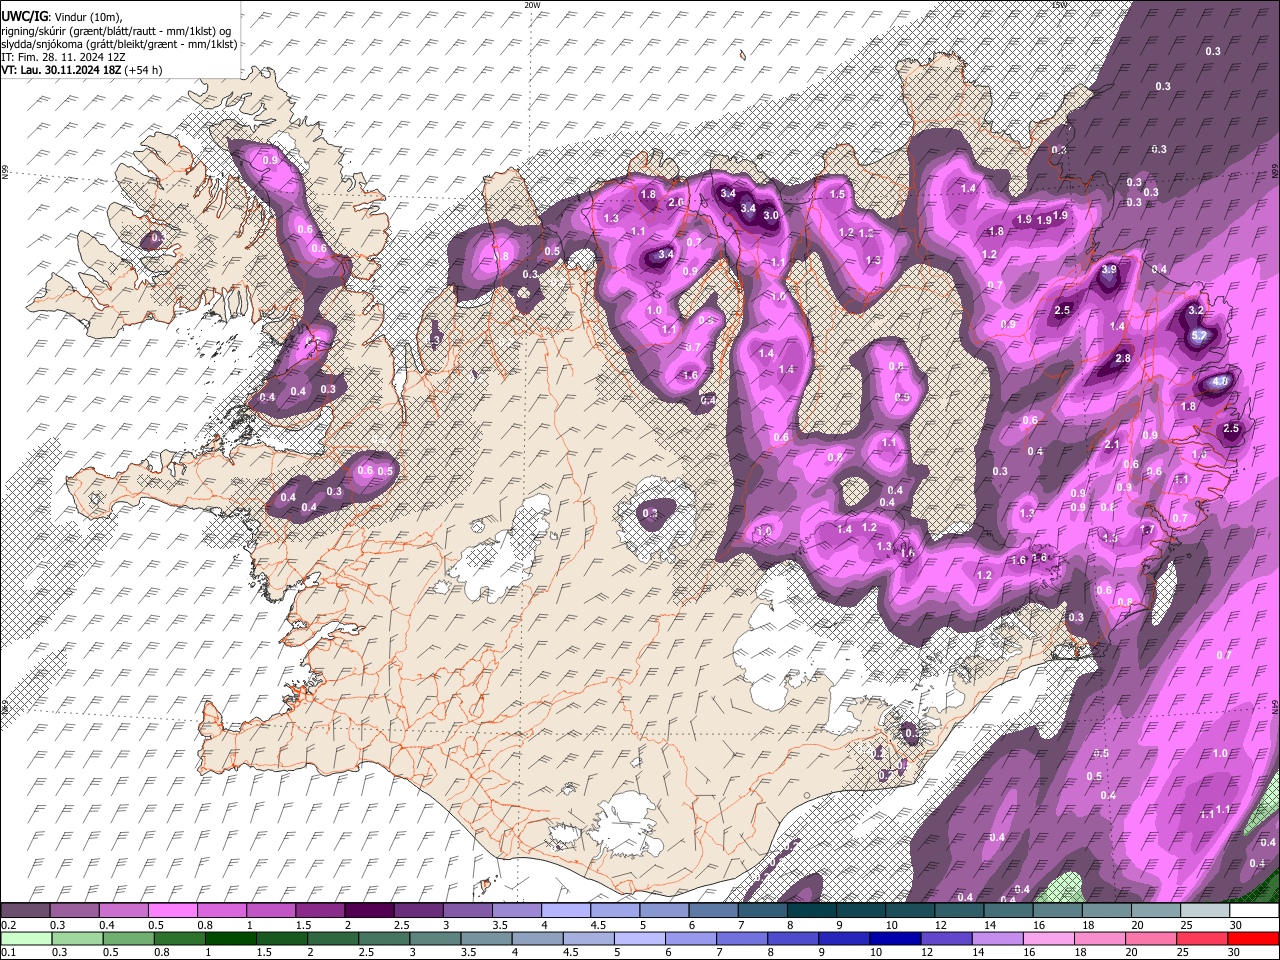Click the palest green lower swatch between 0.1 and 0.3

click(x=27, y=938)
